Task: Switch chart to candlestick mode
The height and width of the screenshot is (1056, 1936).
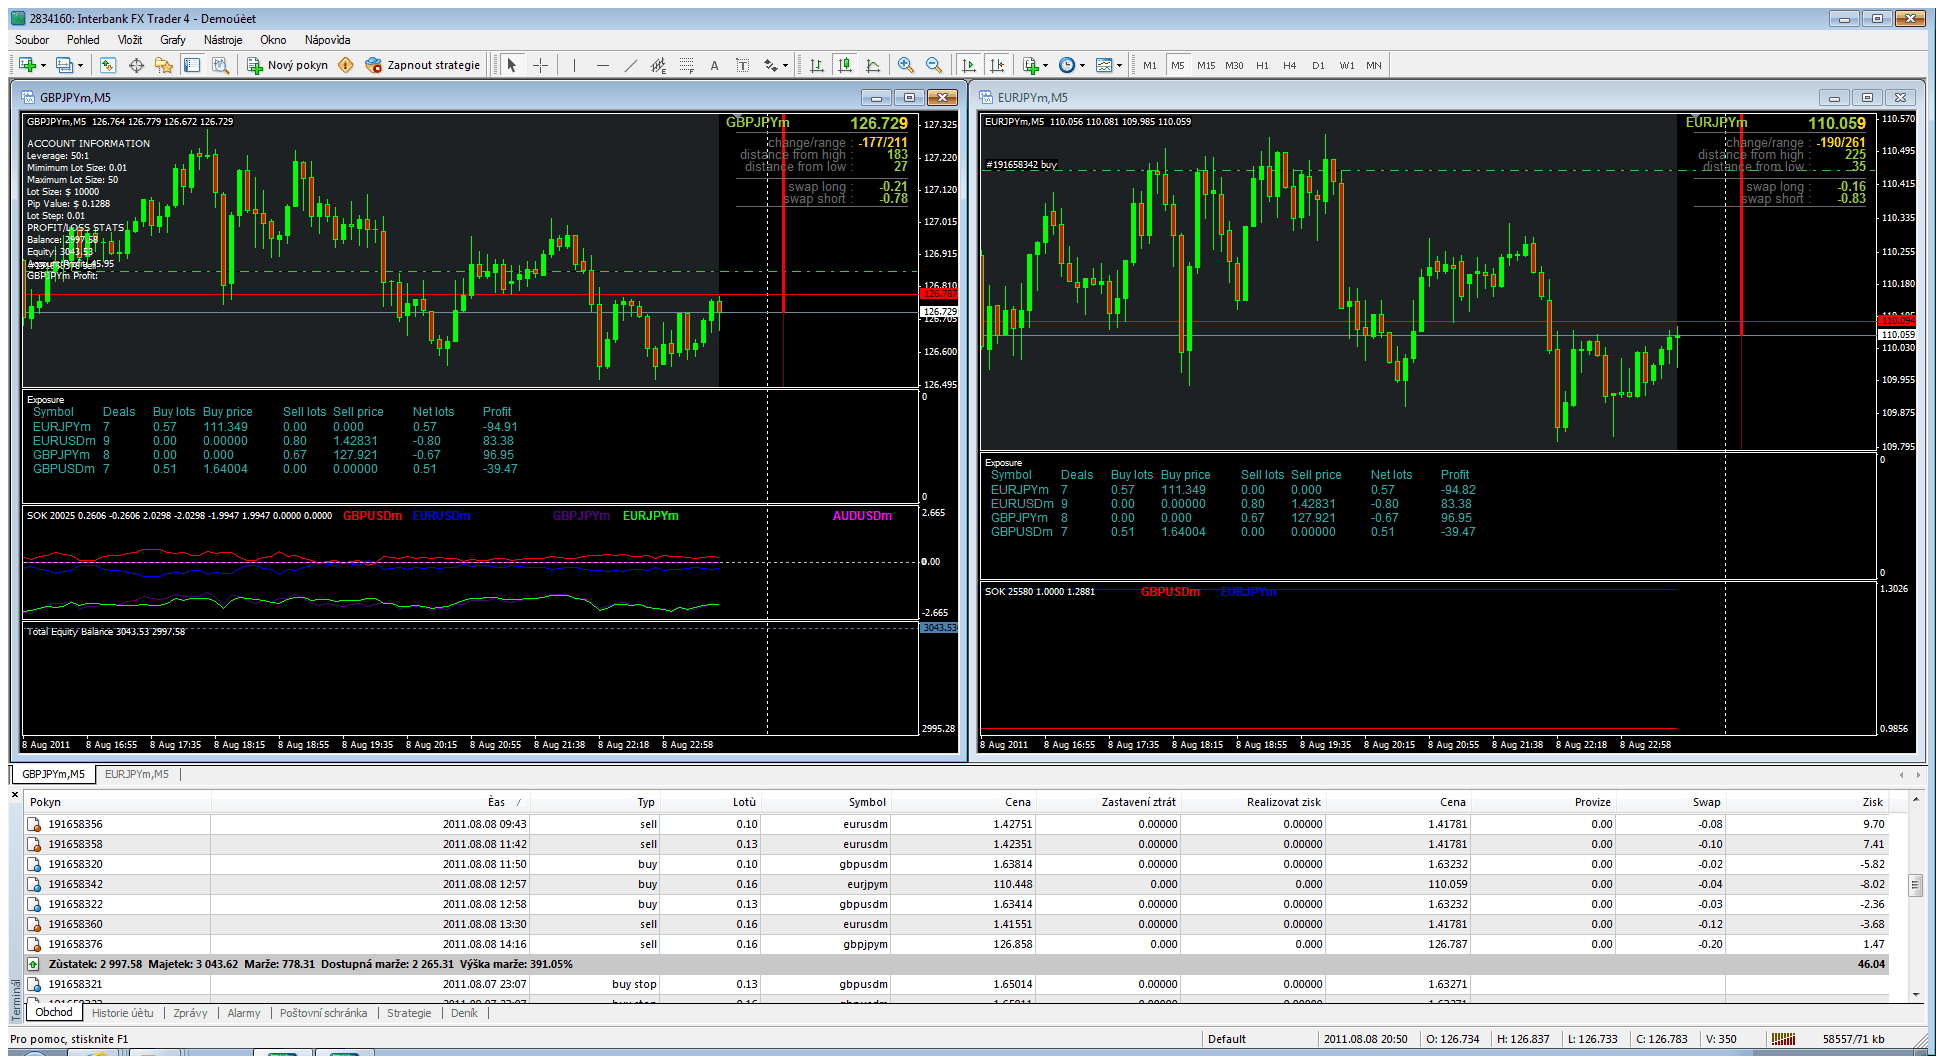Action: click(845, 66)
